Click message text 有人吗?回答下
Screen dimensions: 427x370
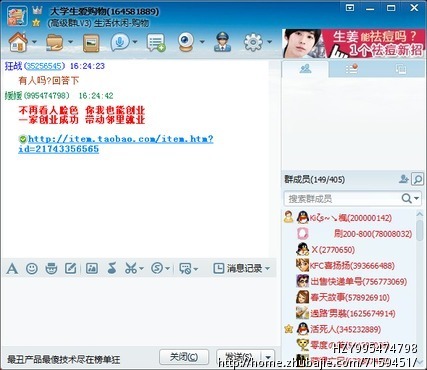point(49,80)
